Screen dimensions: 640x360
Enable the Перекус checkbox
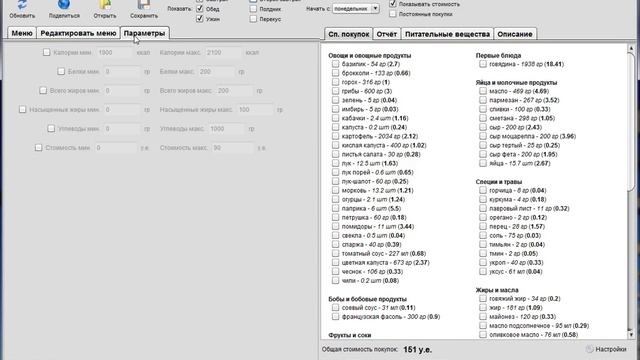pyautogui.click(x=253, y=19)
